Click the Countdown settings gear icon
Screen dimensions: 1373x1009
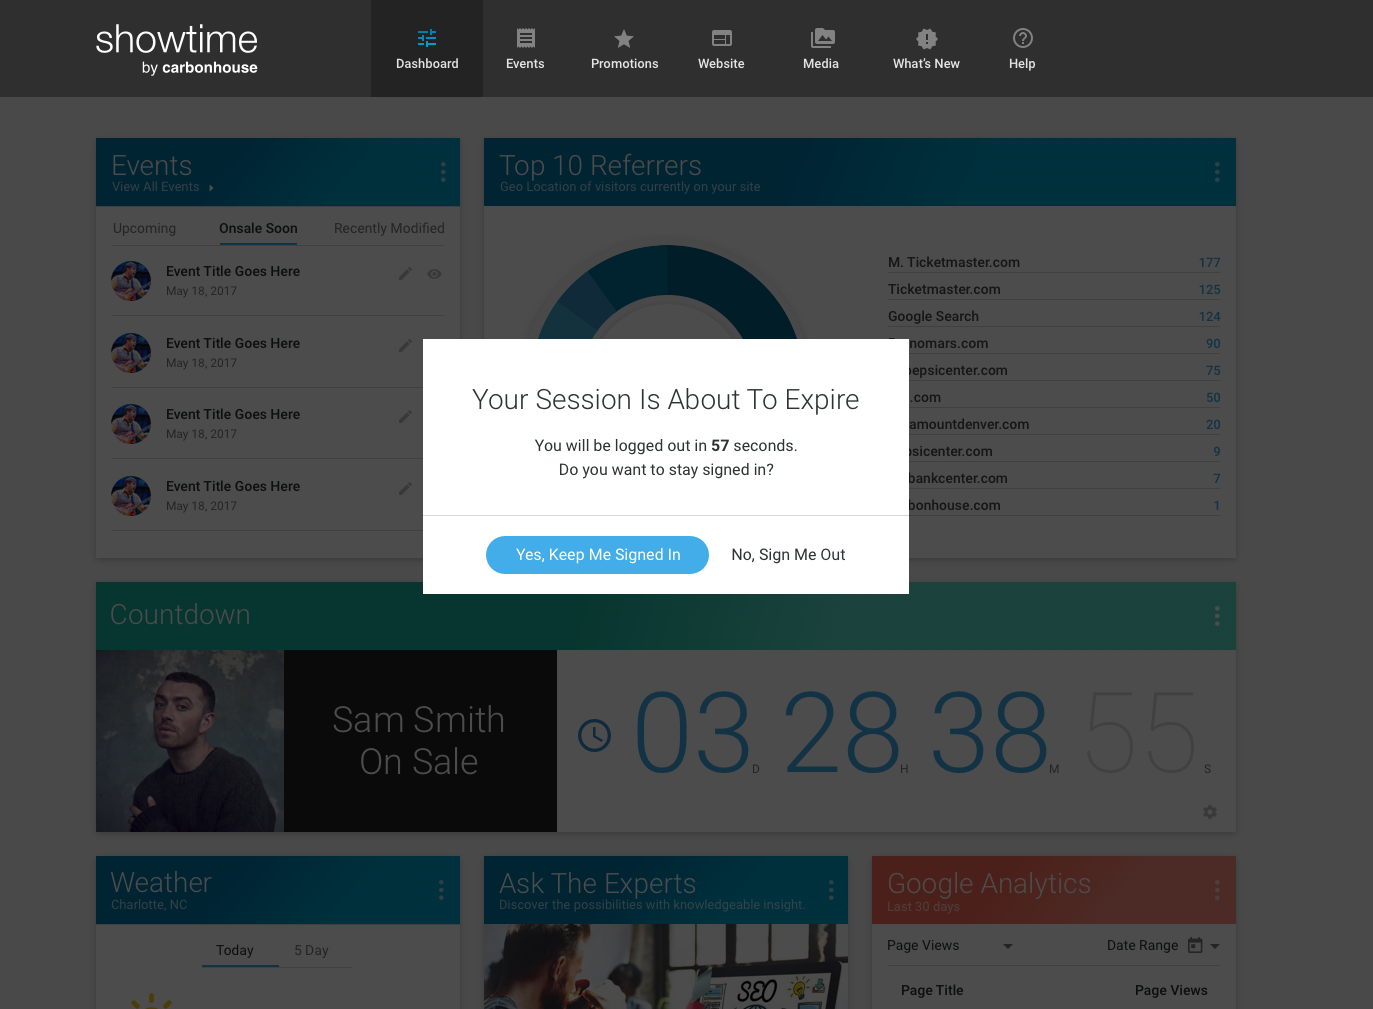1210,812
